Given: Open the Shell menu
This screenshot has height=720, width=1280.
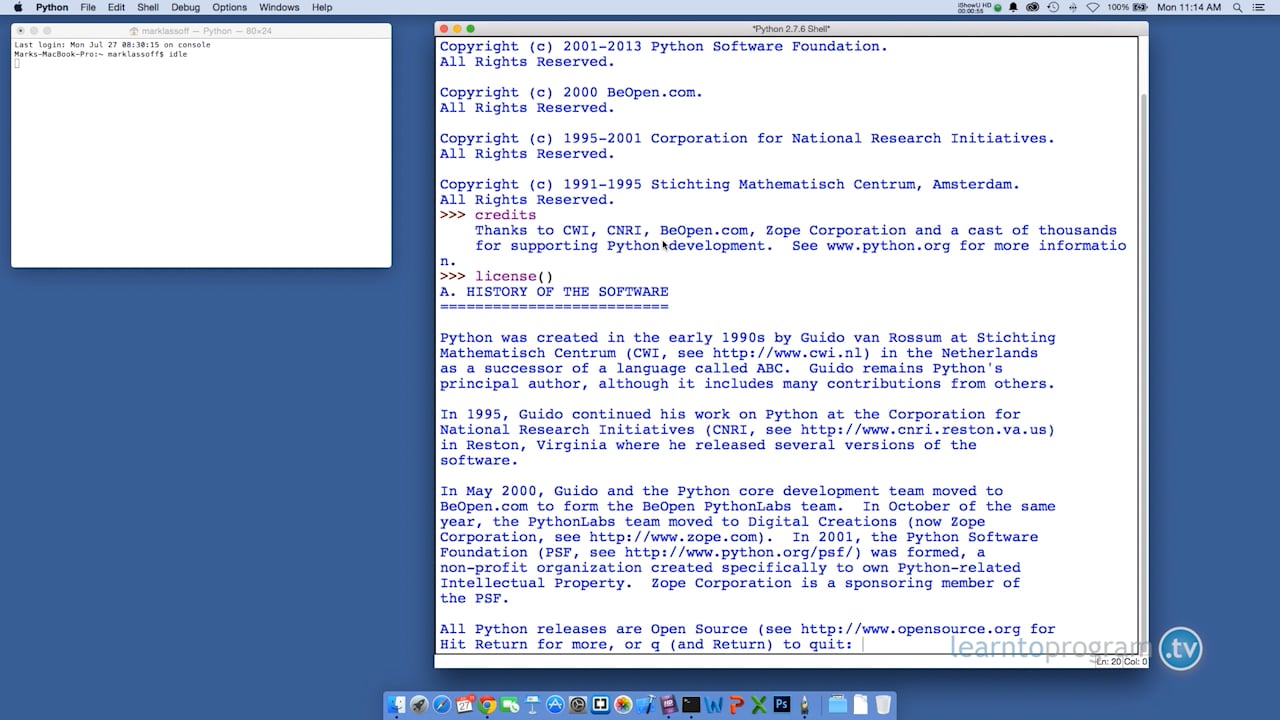Looking at the screenshot, I should [x=148, y=7].
